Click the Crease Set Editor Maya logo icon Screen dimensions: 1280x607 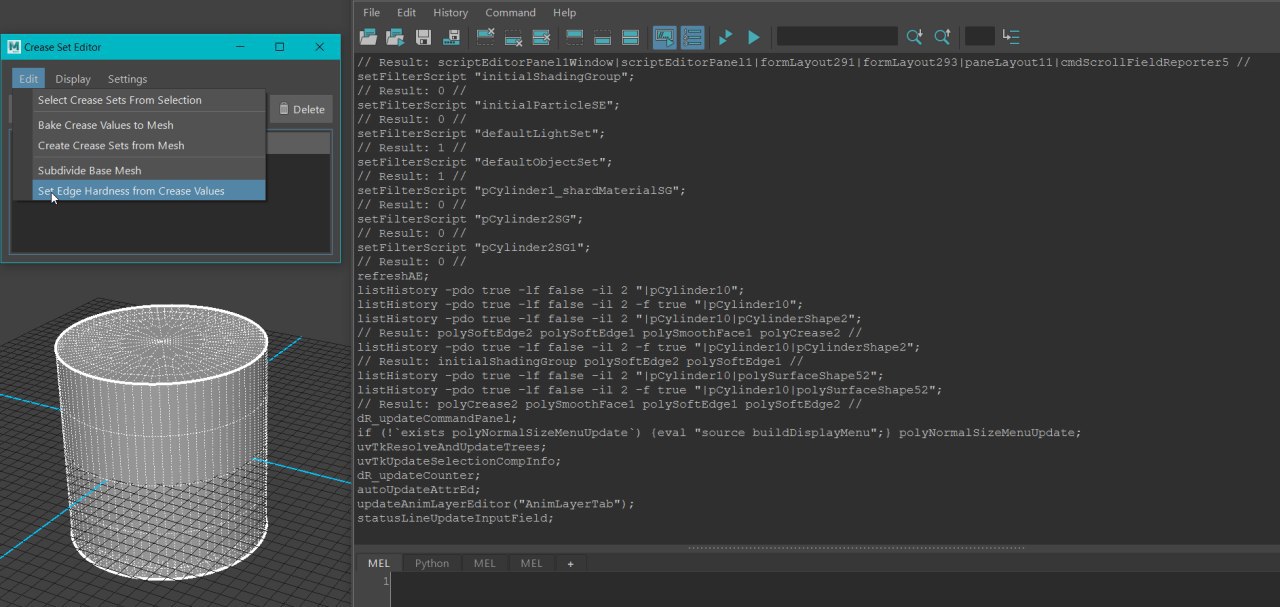click(x=14, y=47)
